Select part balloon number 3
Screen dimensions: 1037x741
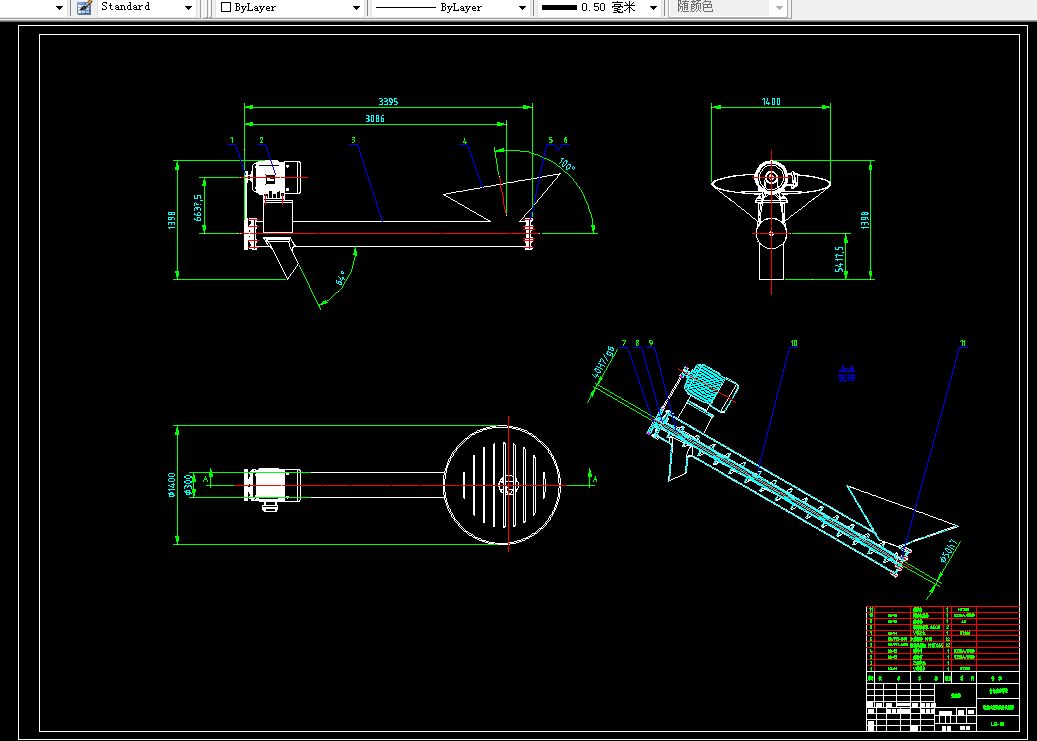pos(353,140)
